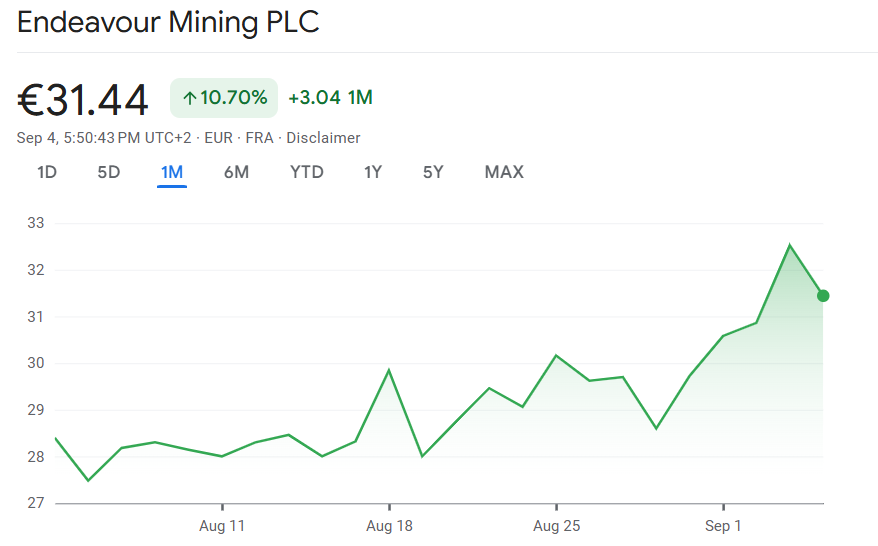Click the Sep 1 date marker
This screenshot has width=878, height=546.
point(723,525)
